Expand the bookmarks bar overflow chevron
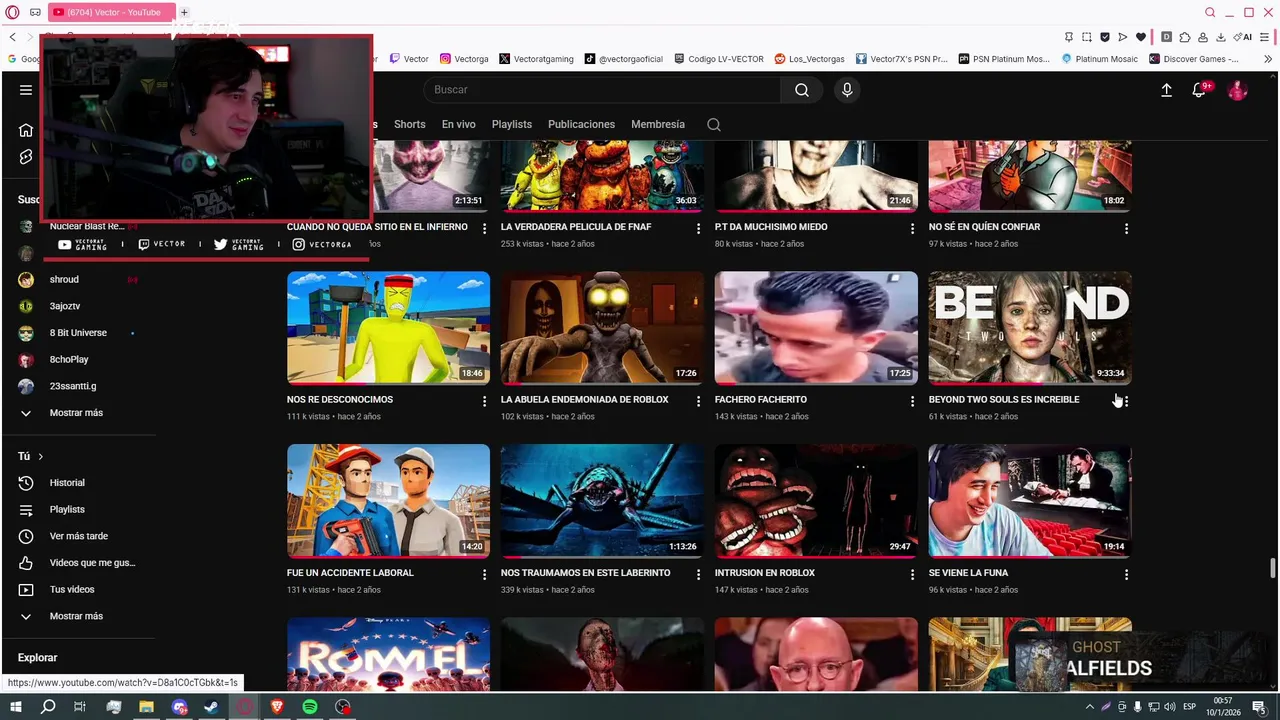 pos(1268,59)
